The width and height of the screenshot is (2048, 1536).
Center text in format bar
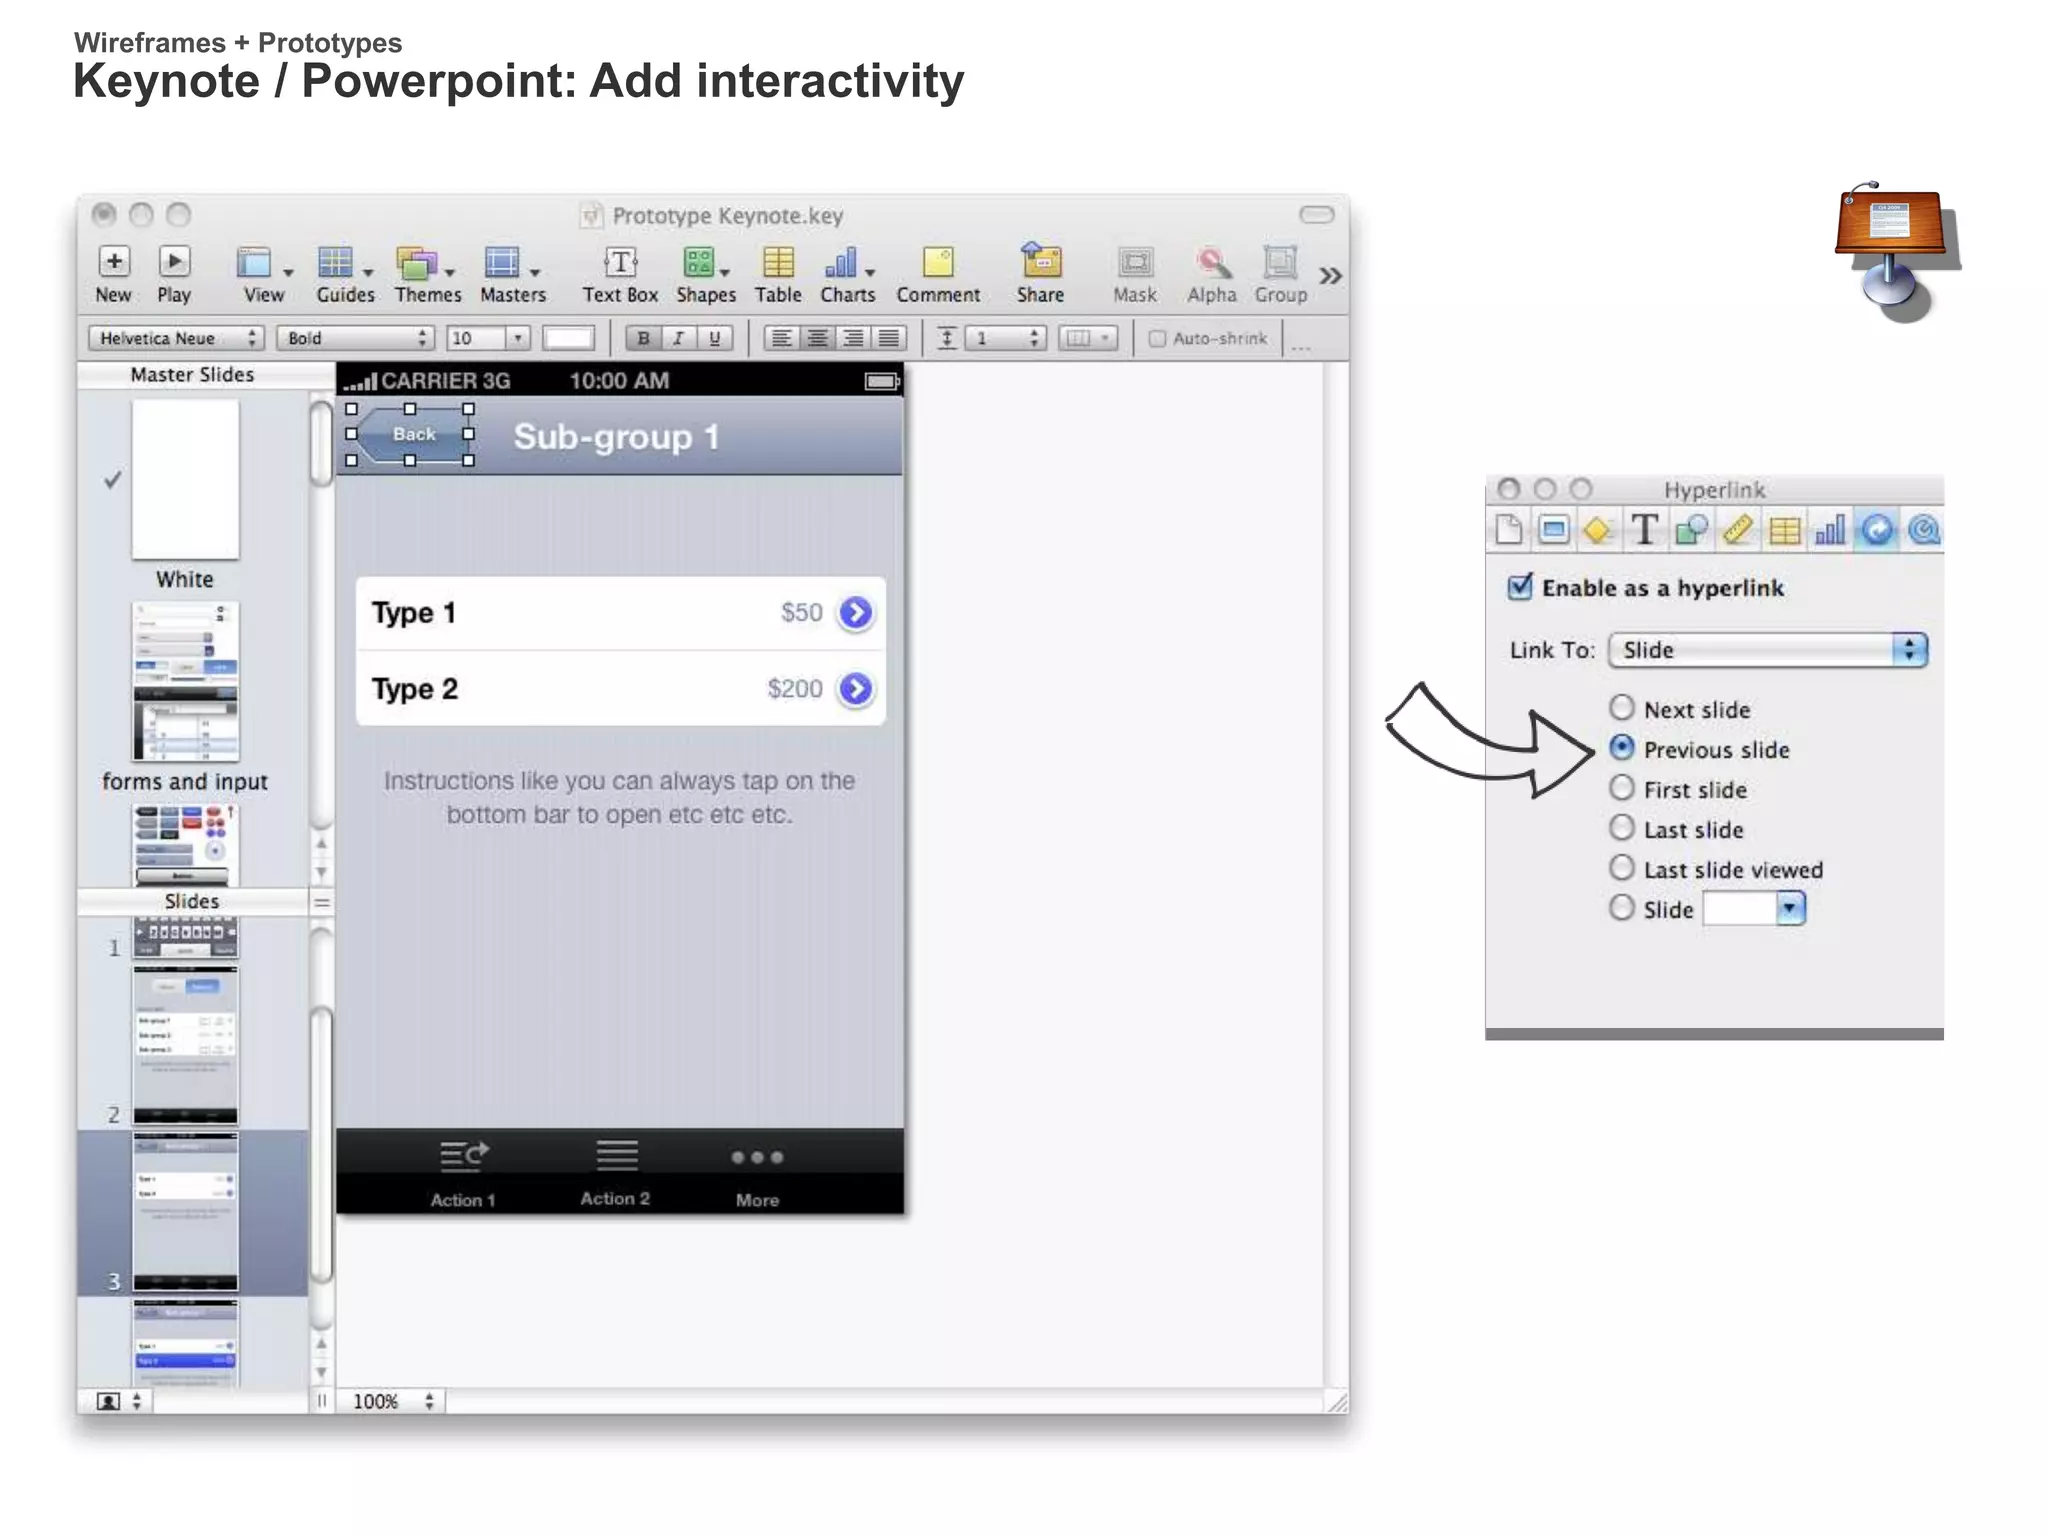point(818,338)
